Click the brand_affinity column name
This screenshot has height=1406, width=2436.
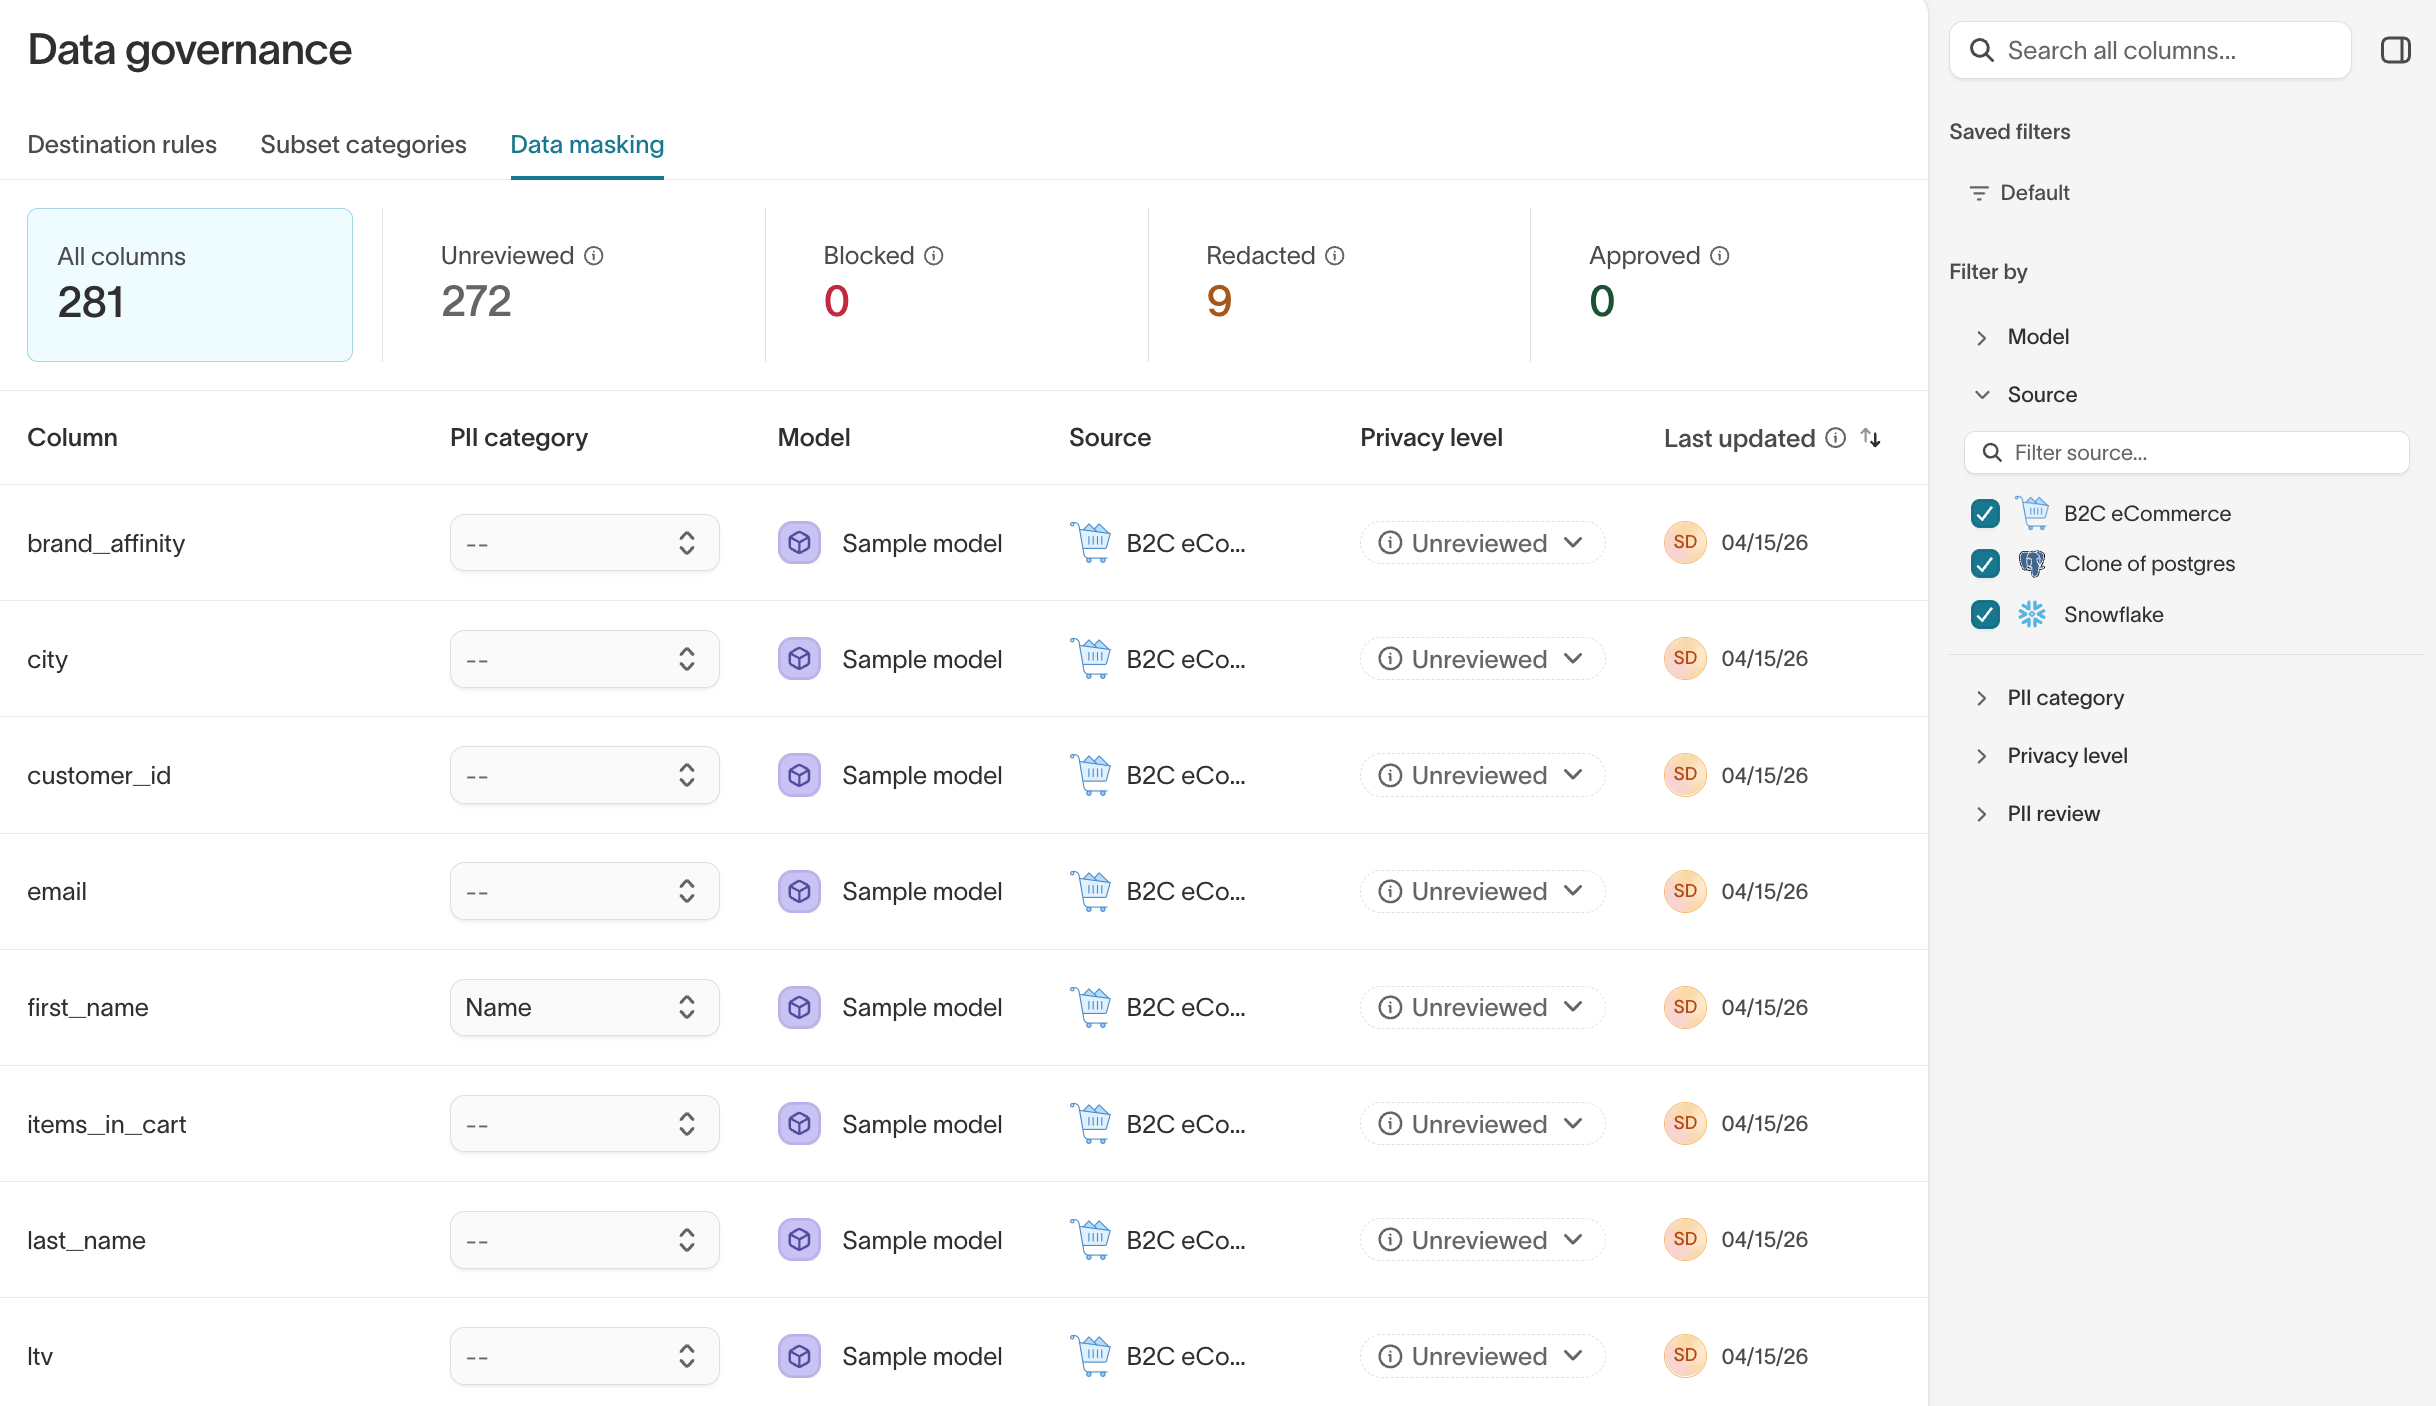point(106,543)
